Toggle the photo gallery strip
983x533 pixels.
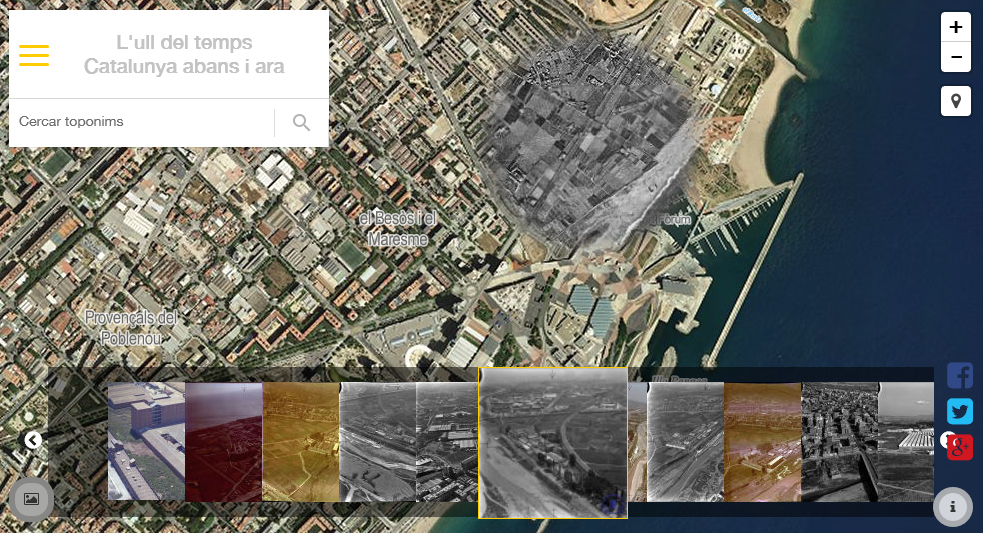pos(31,499)
